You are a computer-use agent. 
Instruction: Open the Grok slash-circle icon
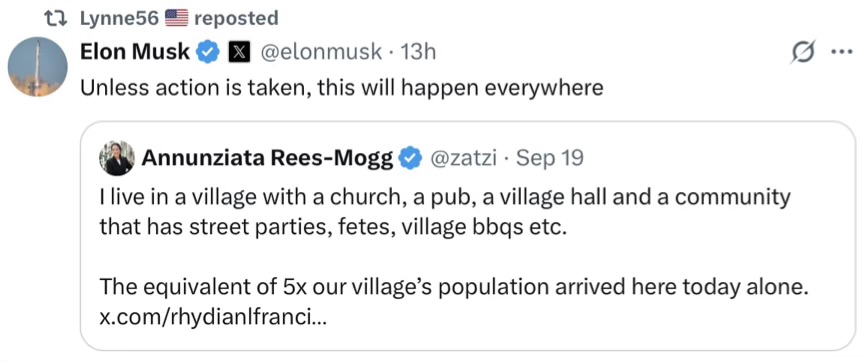click(803, 54)
